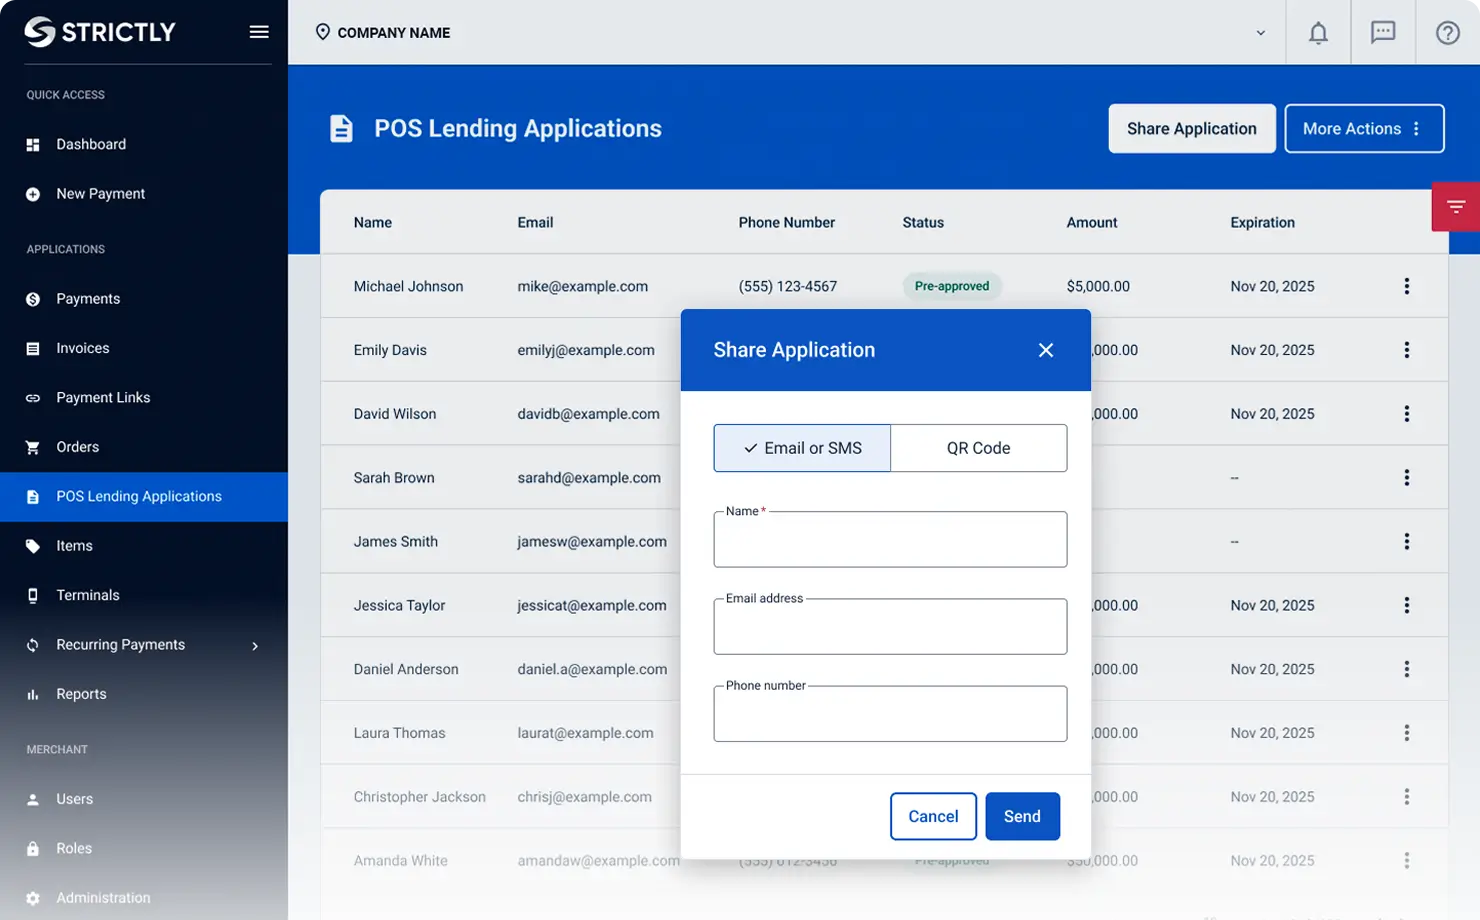Click the New Payment plus icon
Viewport: 1480px width, 920px height.
[x=33, y=194]
